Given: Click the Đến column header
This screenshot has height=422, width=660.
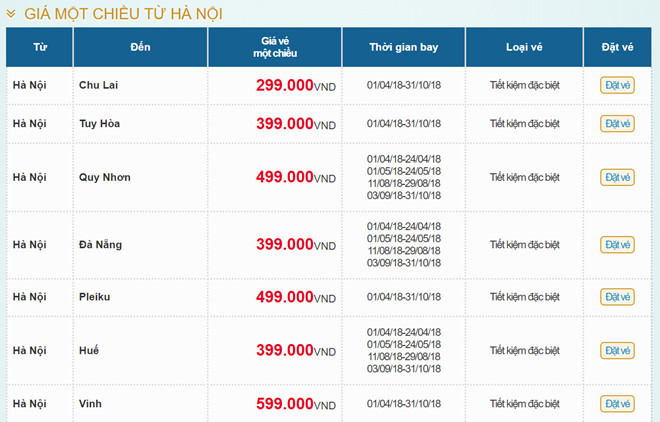Looking at the screenshot, I should [140, 47].
